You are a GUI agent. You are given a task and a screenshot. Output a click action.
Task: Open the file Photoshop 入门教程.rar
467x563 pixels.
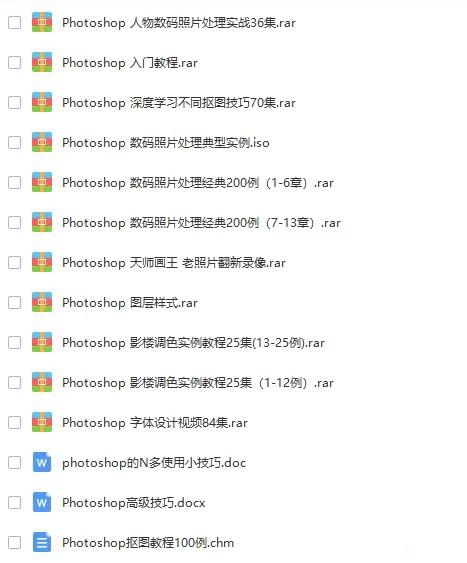coord(130,63)
